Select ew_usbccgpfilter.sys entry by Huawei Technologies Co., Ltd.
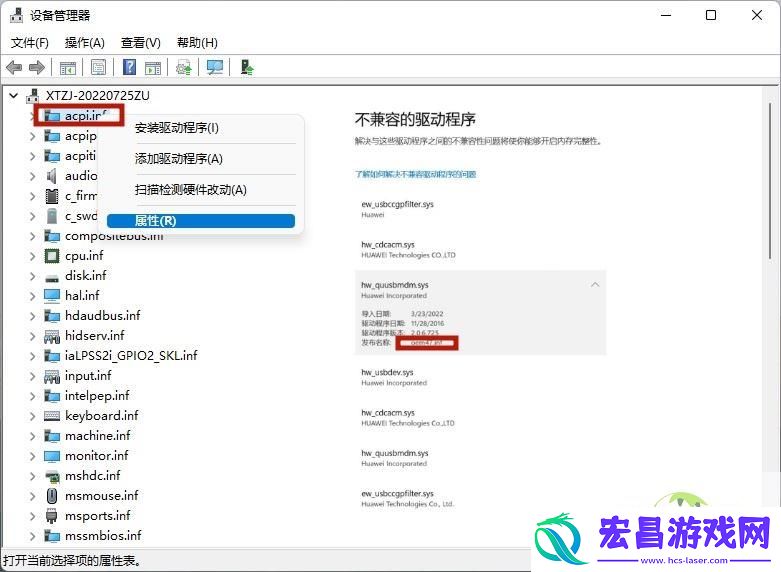This screenshot has height=572, width=781. coord(407,498)
